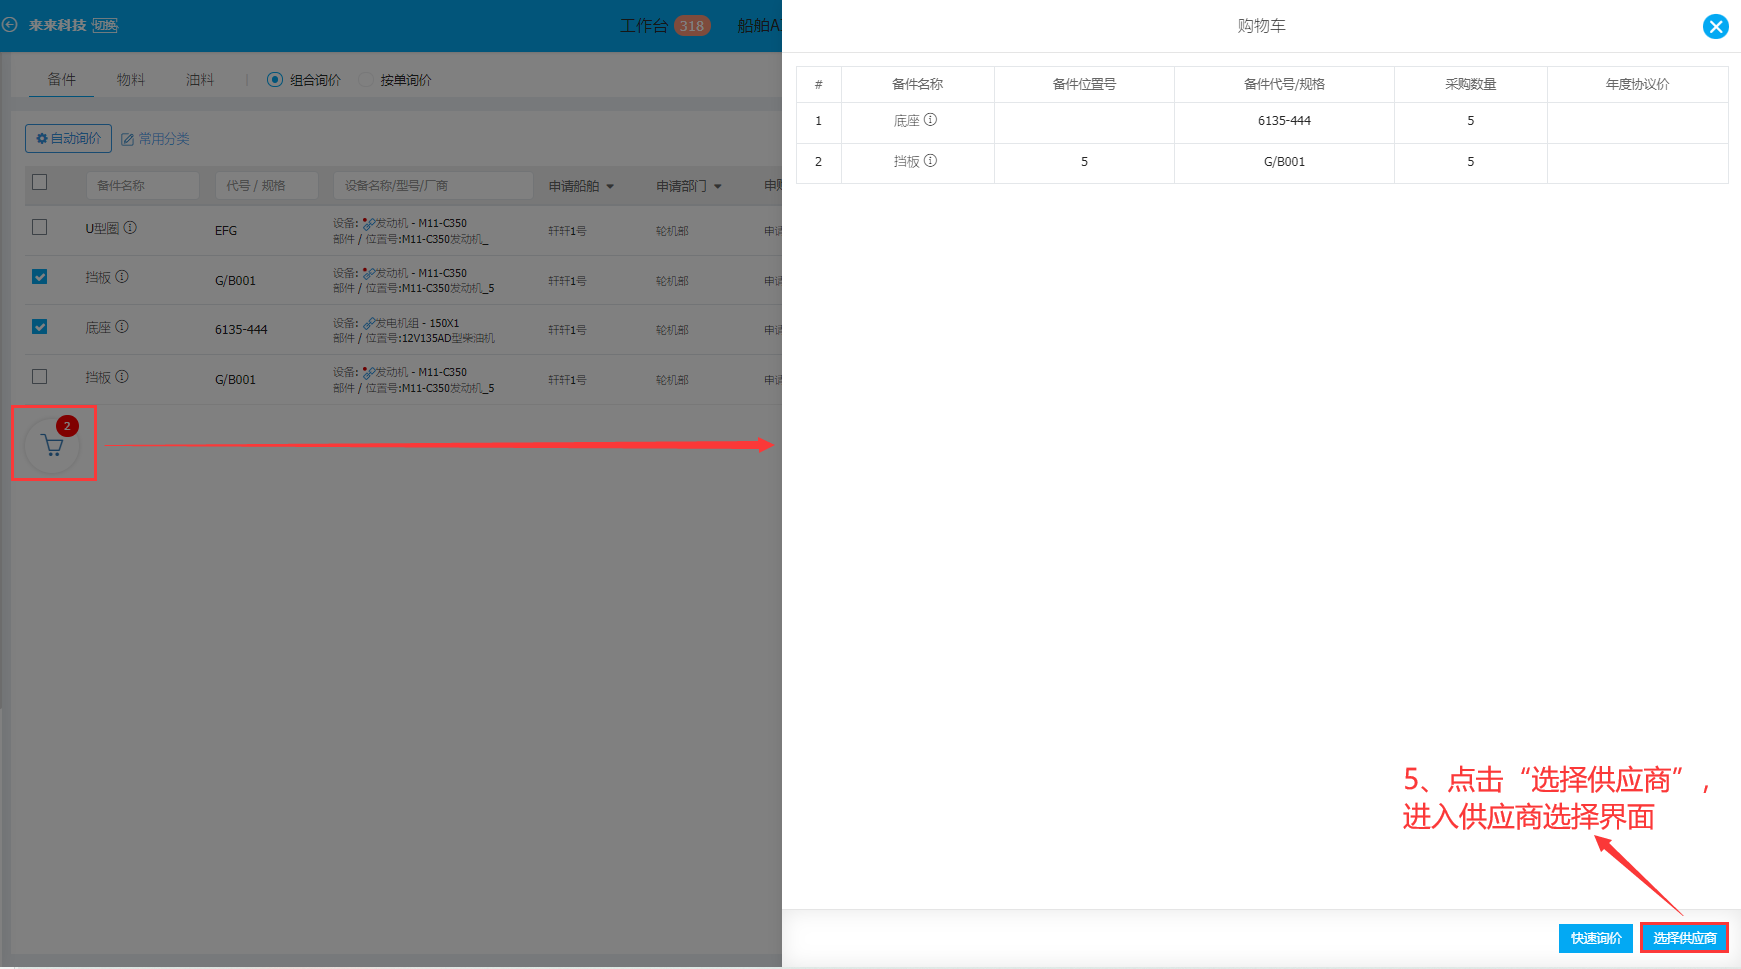Click 采购数量 value 5 in 底座 cart row
The width and height of the screenshot is (1741, 969).
coord(1470,121)
